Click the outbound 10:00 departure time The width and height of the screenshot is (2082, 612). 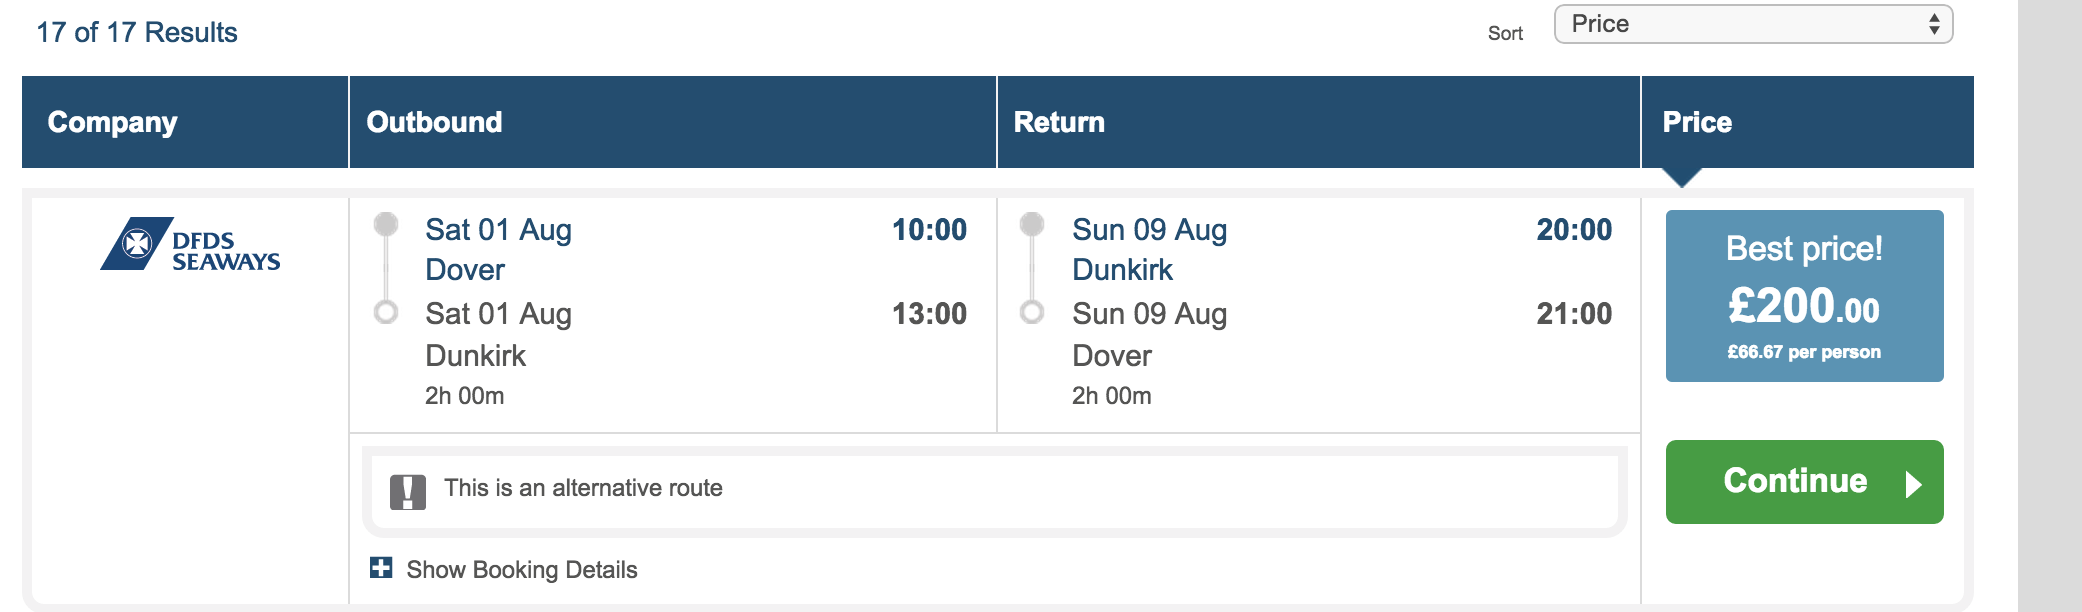click(929, 230)
